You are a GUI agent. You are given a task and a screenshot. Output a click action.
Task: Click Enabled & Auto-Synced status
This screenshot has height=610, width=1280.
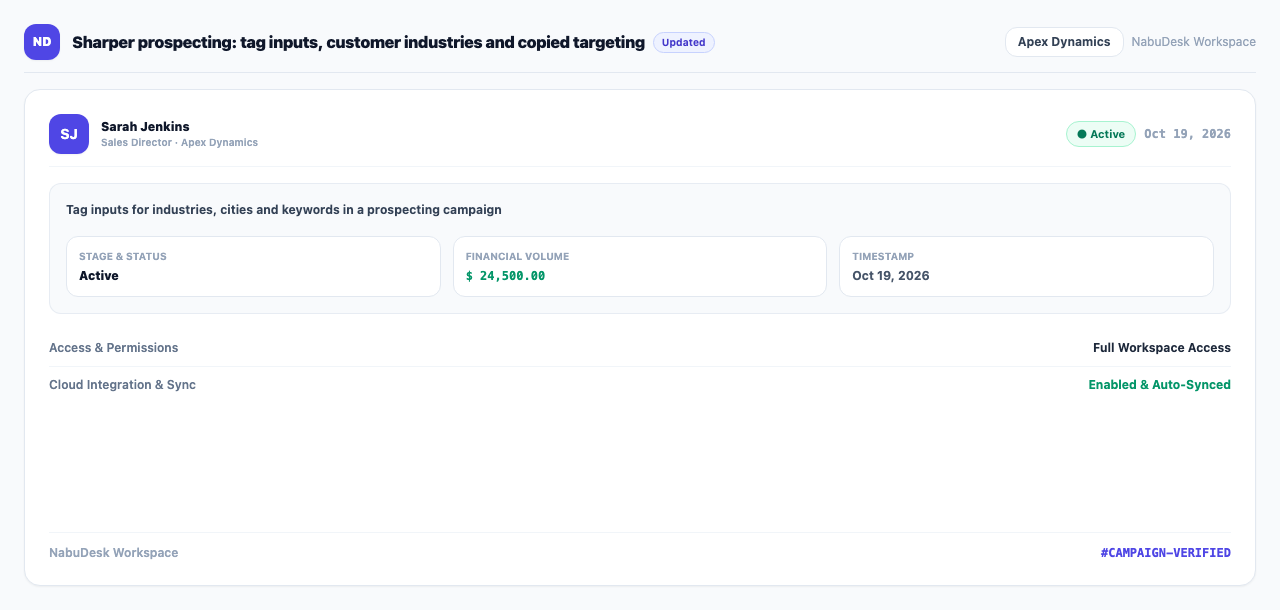click(x=1160, y=385)
